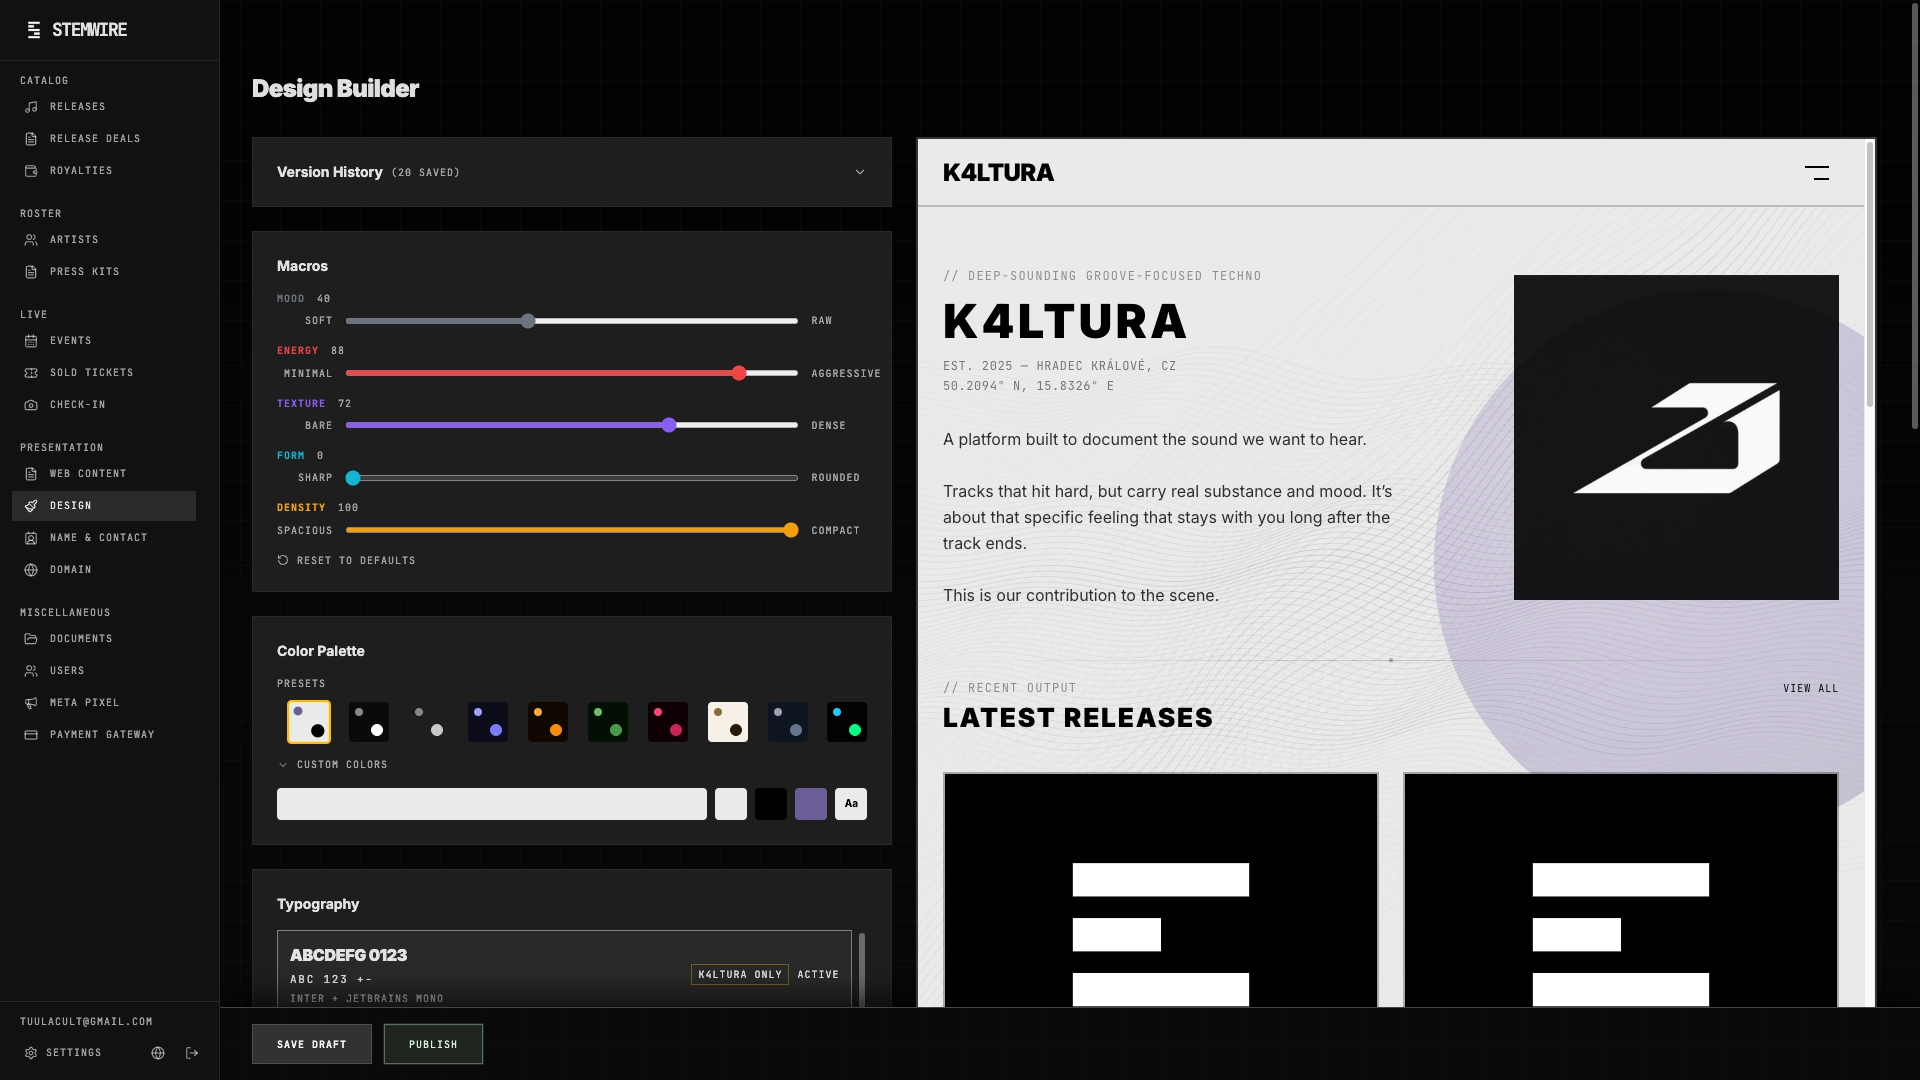
Task: Select the cream brown preset palette
Action: (728, 722)
